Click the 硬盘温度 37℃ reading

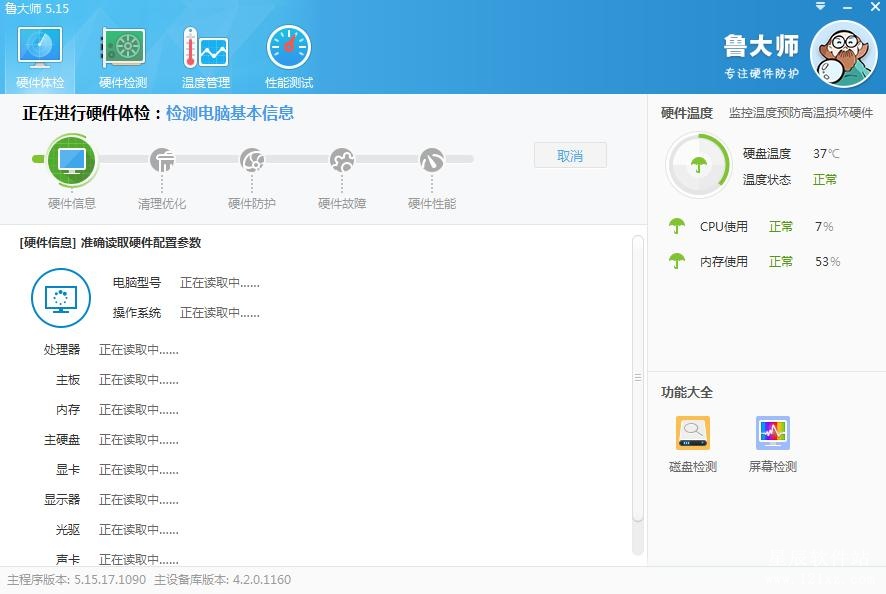tap(826, 154)
